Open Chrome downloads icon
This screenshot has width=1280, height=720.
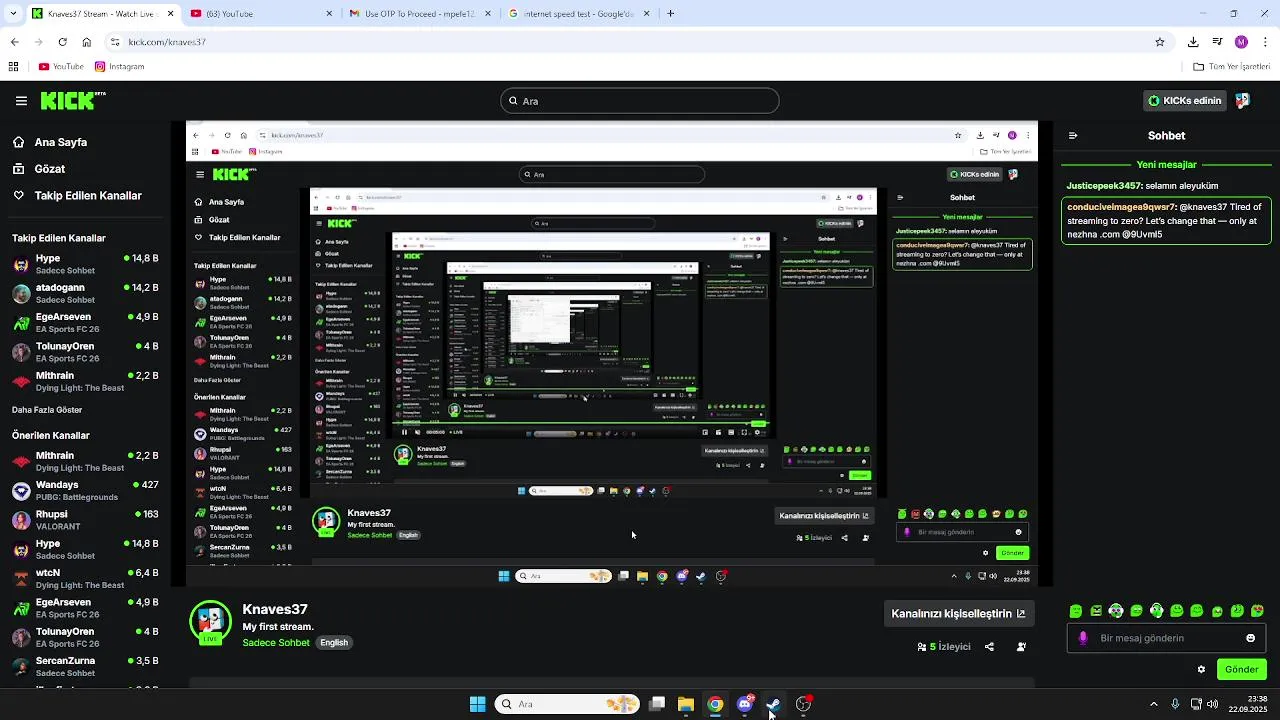click(1193, 42)
